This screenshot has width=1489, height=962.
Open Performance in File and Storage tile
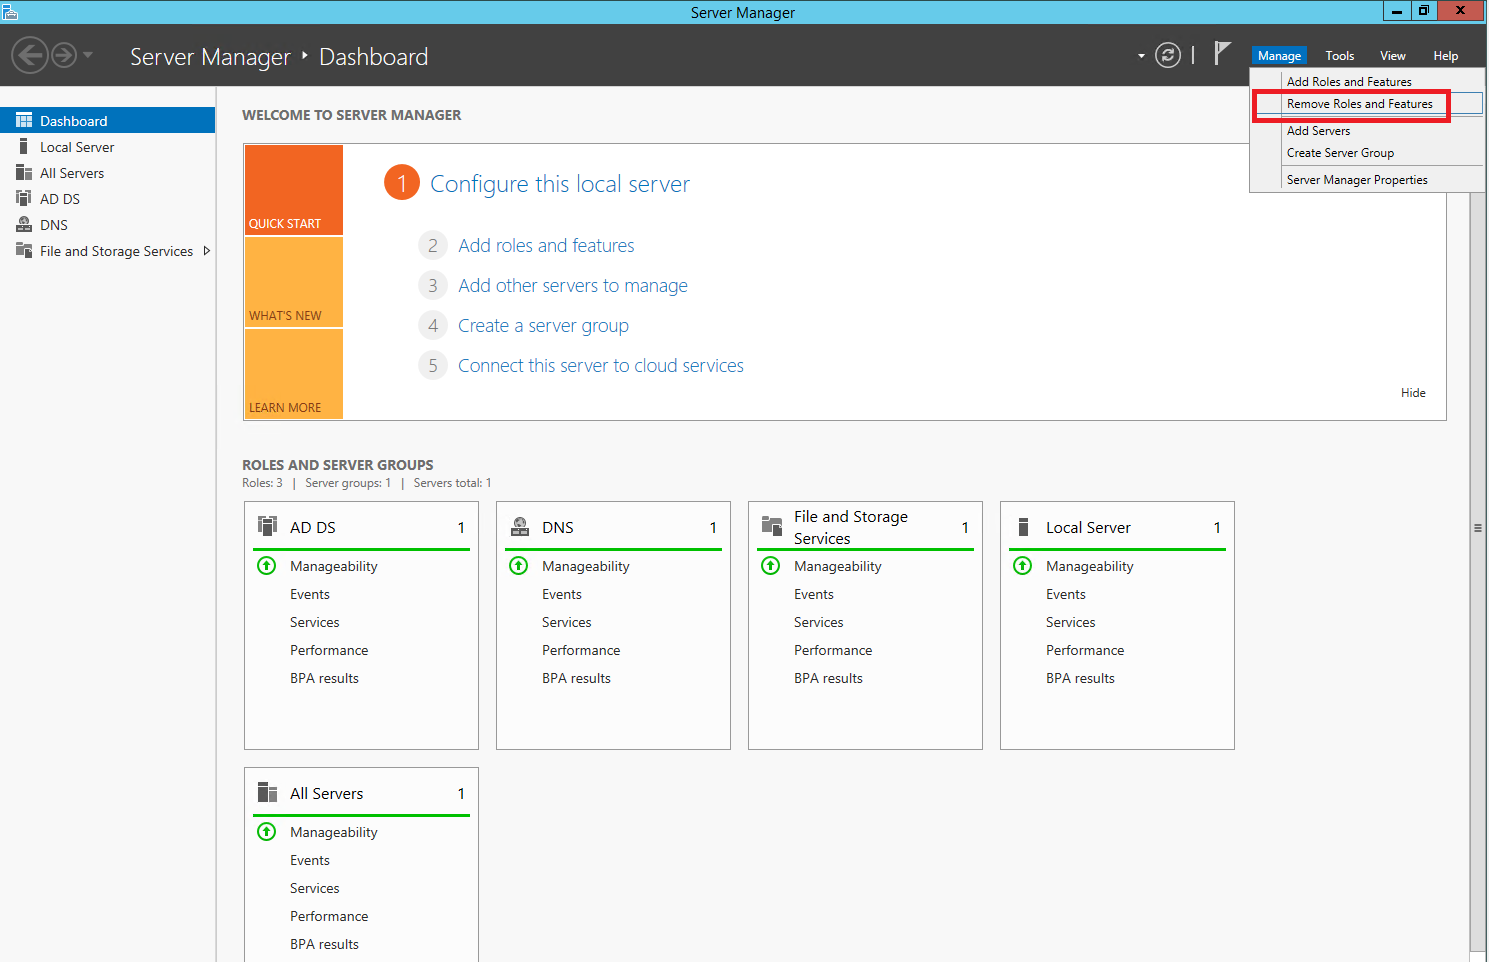tap(833, 651)
